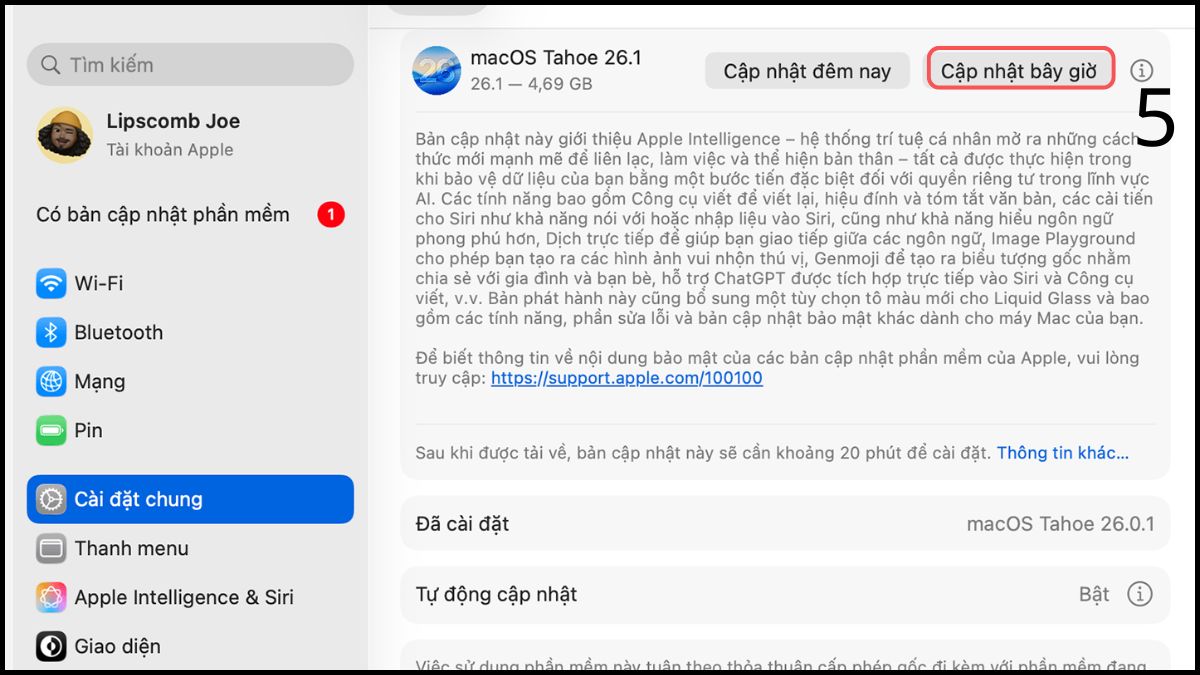Select the Cài đặt chung gear icon

[51, 499]
